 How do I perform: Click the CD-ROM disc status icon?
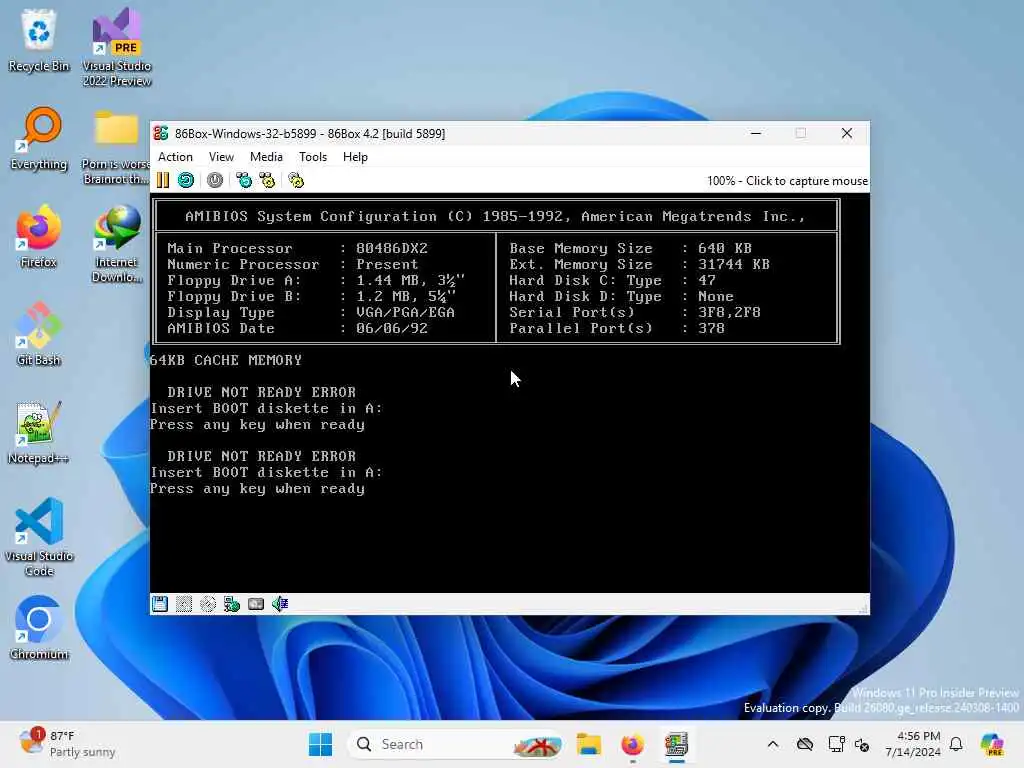coord(208,604)
